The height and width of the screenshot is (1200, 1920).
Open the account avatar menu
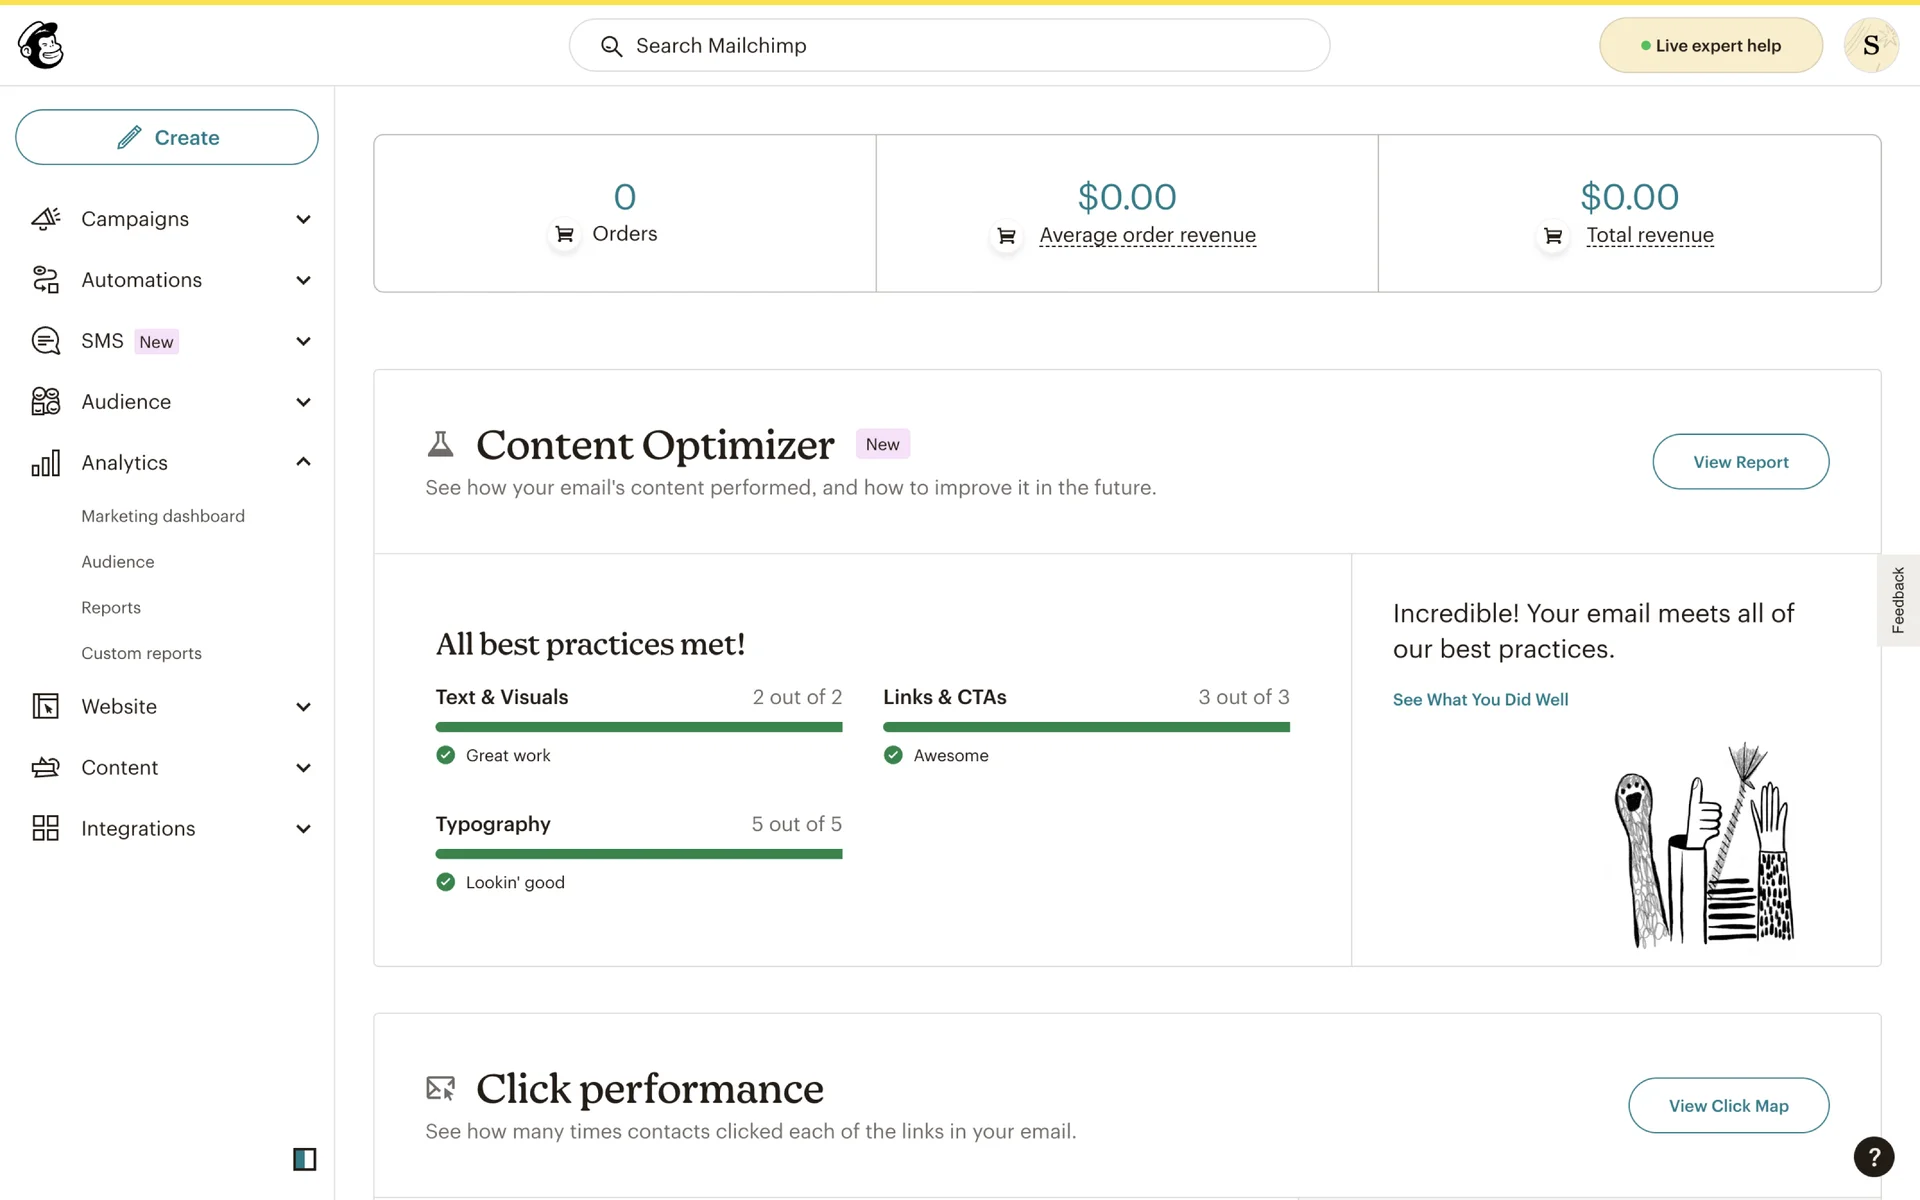point(1870,45)
